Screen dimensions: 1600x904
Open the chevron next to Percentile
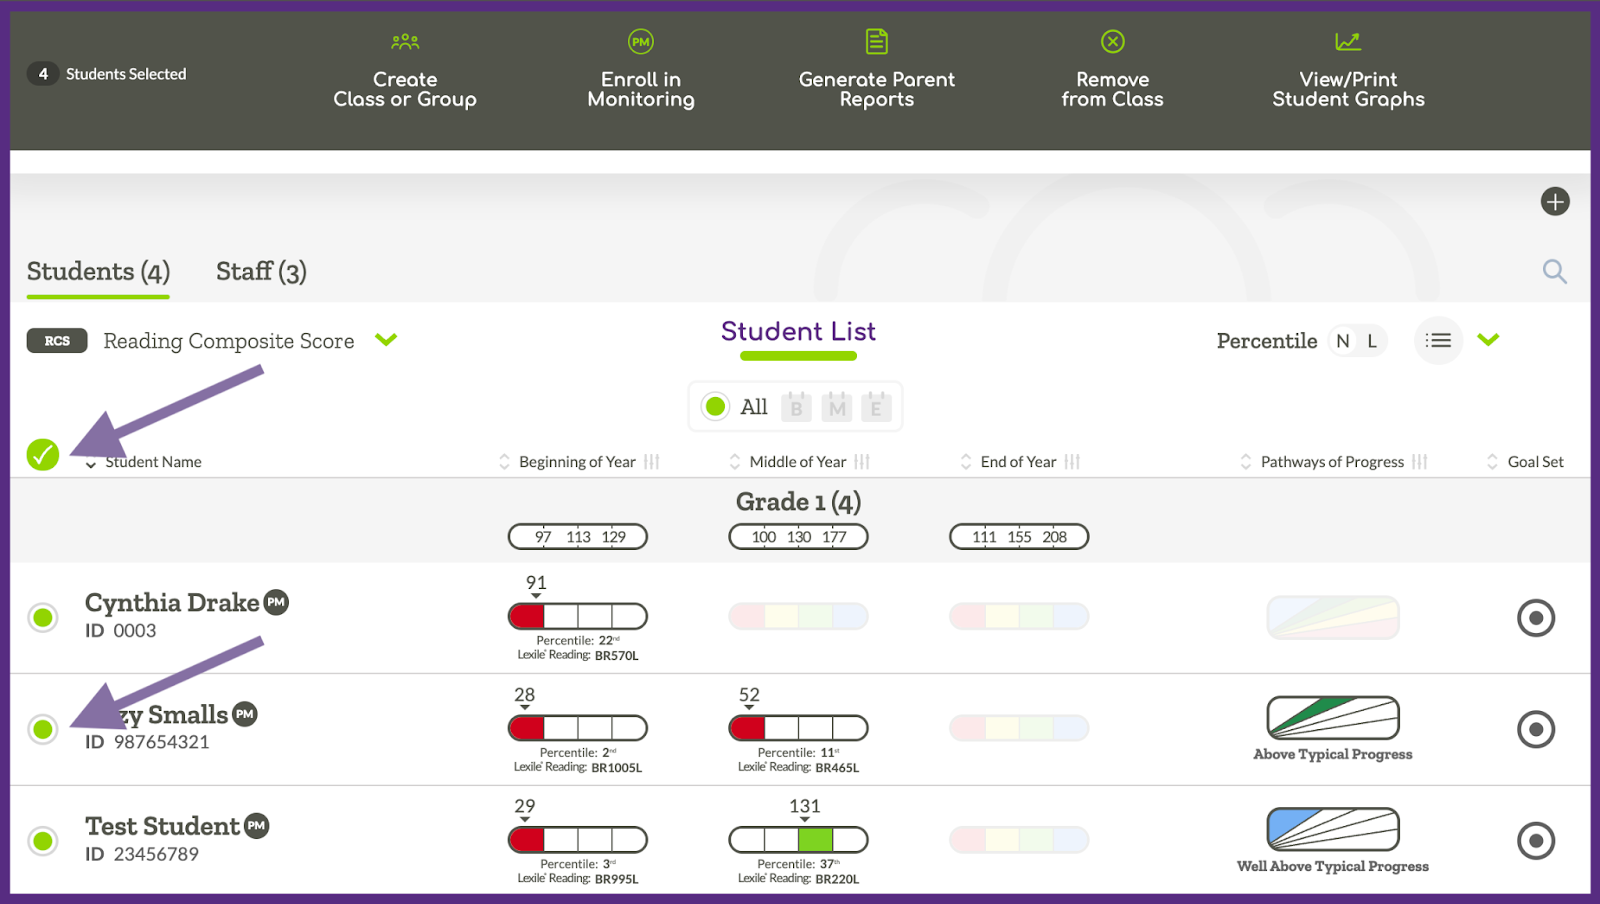click(1489, 340)
